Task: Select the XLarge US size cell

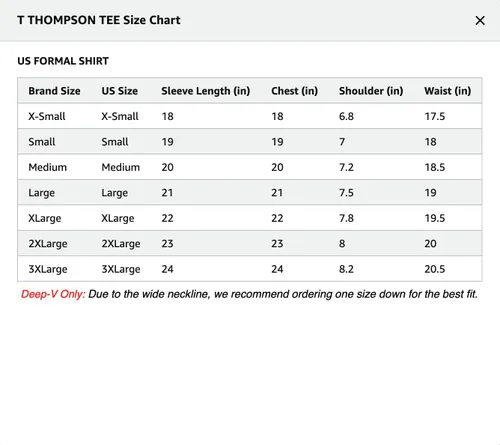Action: tap(118, 218)
